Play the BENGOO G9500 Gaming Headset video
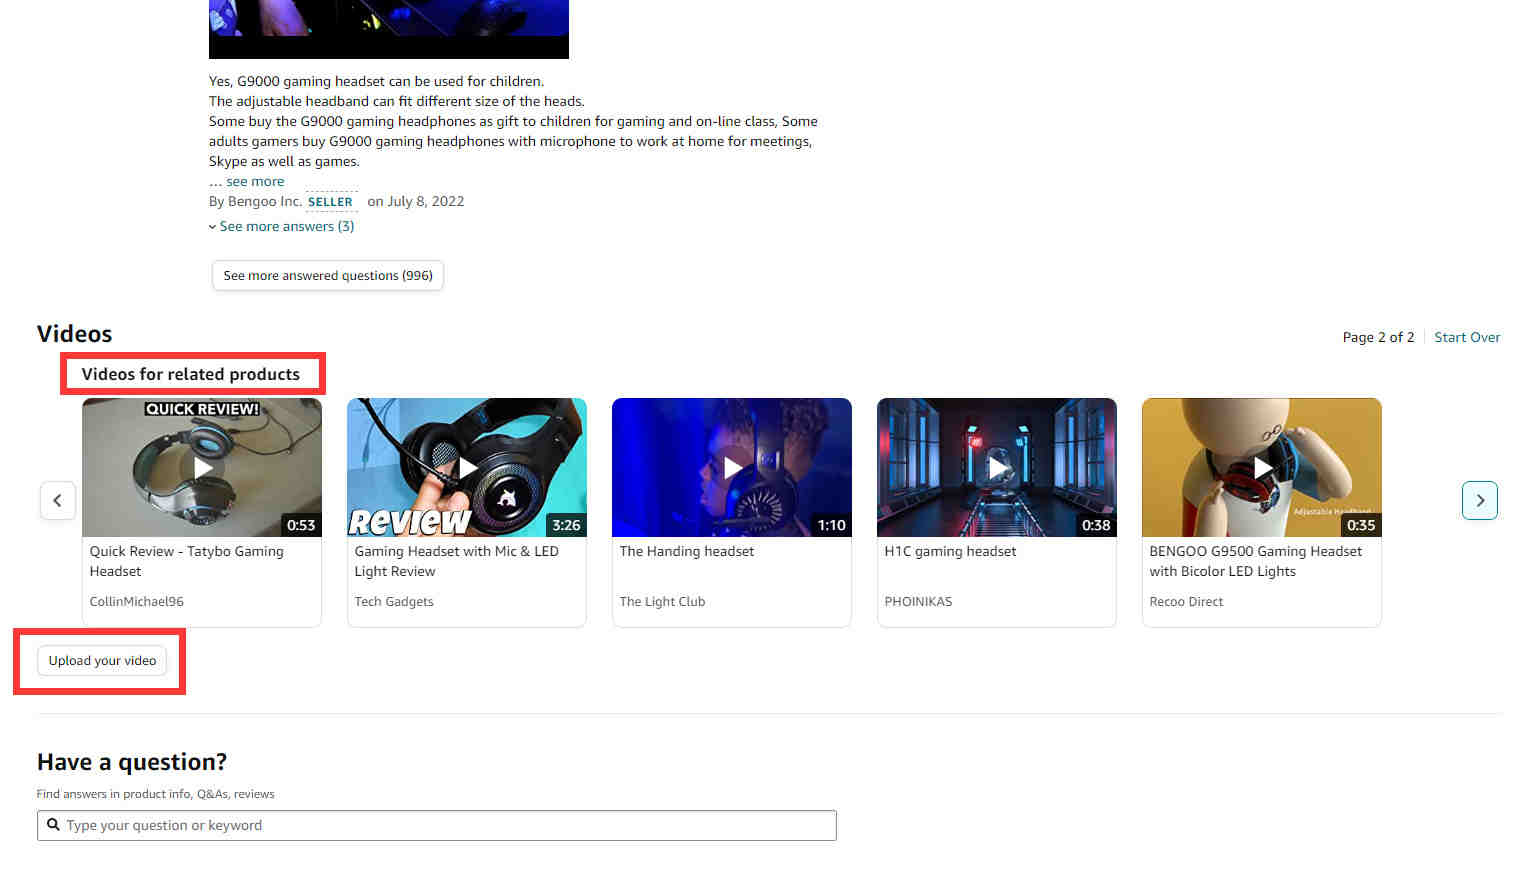 point(1262,467)
